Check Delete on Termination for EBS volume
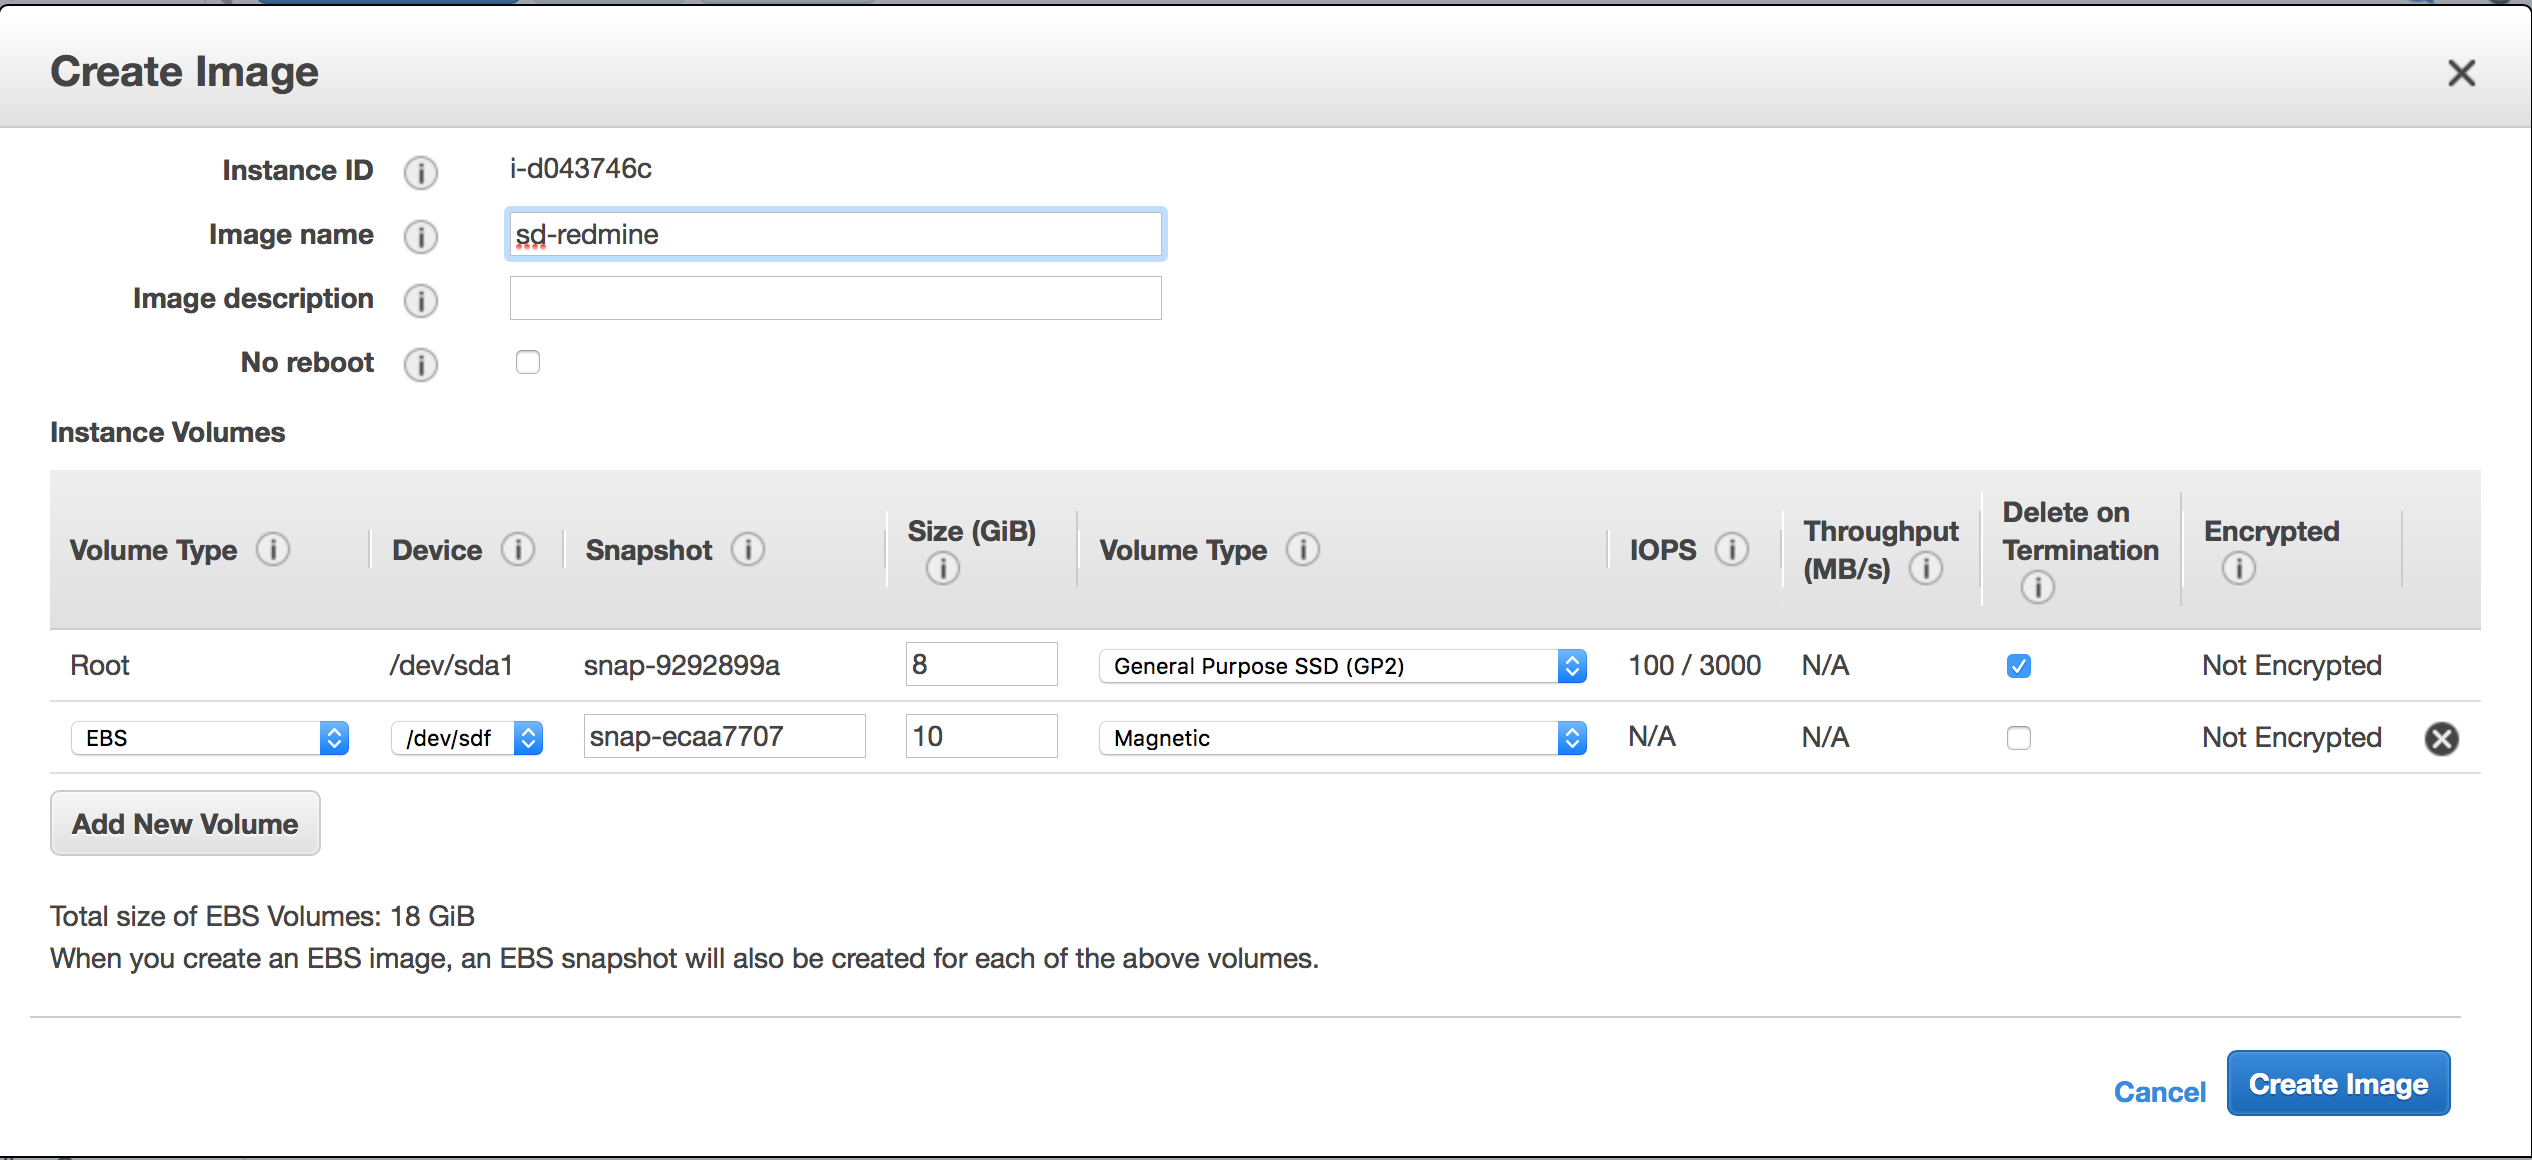 (2019, 738)
